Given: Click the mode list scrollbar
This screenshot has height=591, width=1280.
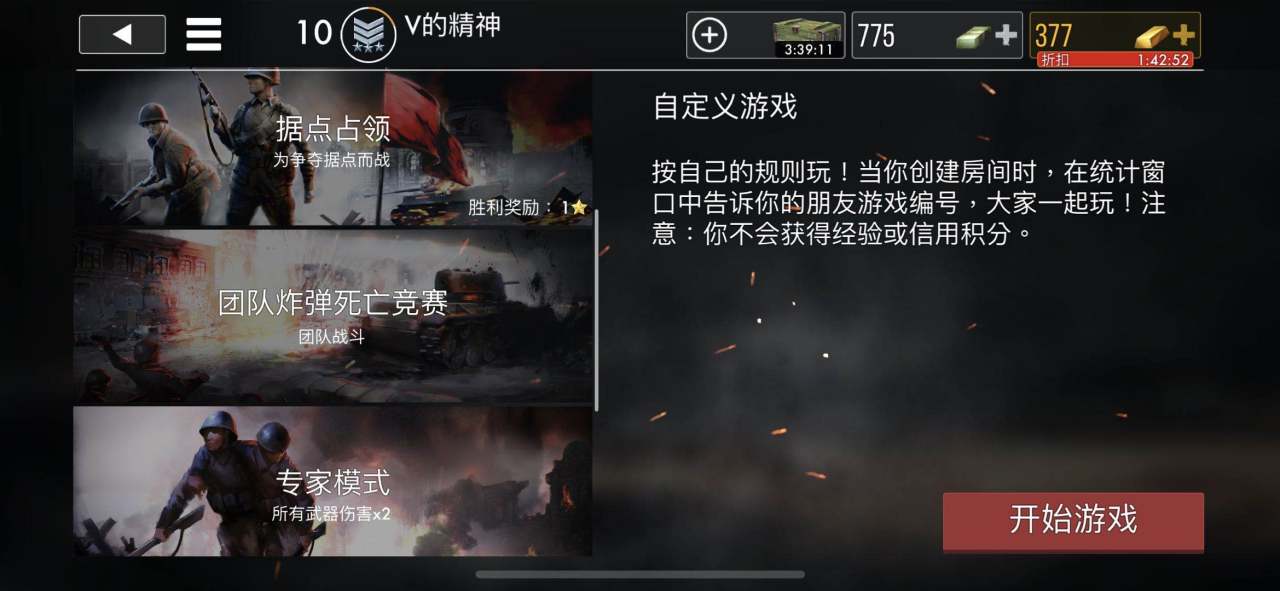Looking at the screenshot, I should (x=597, y=310).
